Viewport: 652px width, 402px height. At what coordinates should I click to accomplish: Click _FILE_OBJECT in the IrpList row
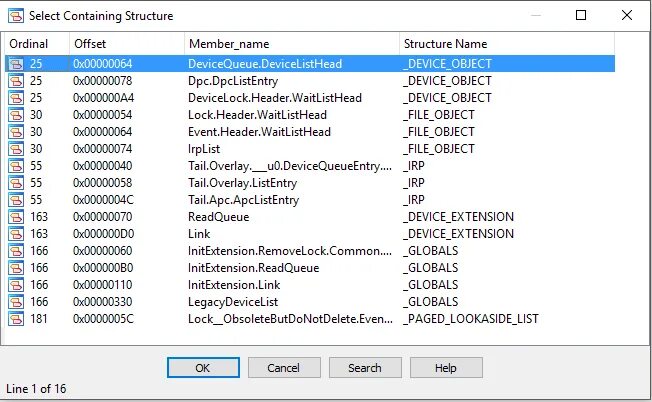[439, 149]
